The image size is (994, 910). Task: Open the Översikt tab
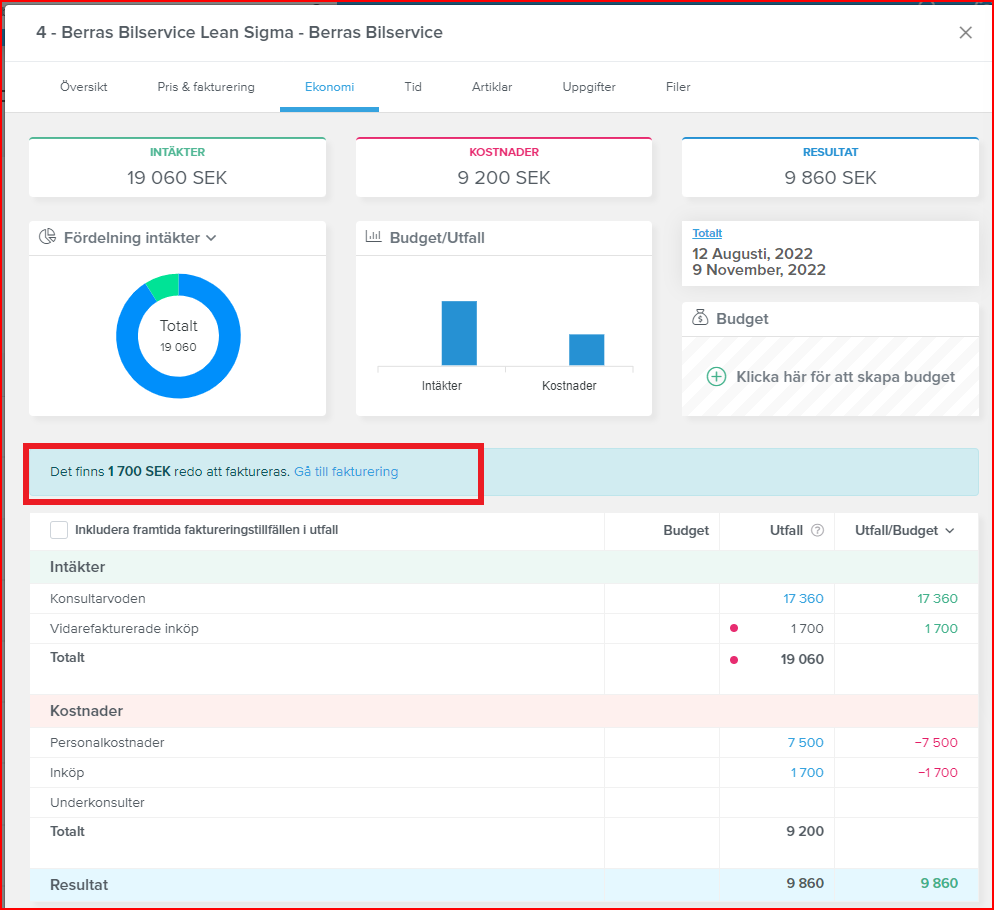click(x=84, y=87)
